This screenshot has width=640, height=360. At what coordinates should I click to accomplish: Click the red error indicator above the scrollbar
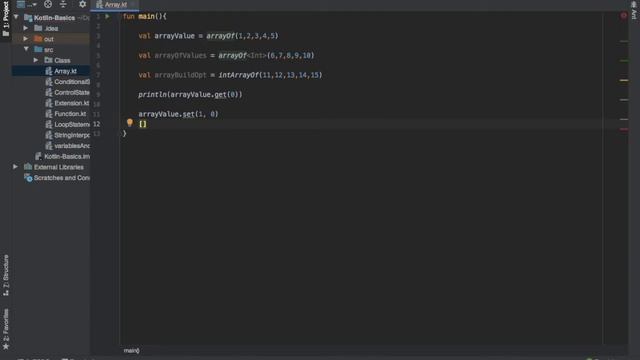click(x=624, y=16)
